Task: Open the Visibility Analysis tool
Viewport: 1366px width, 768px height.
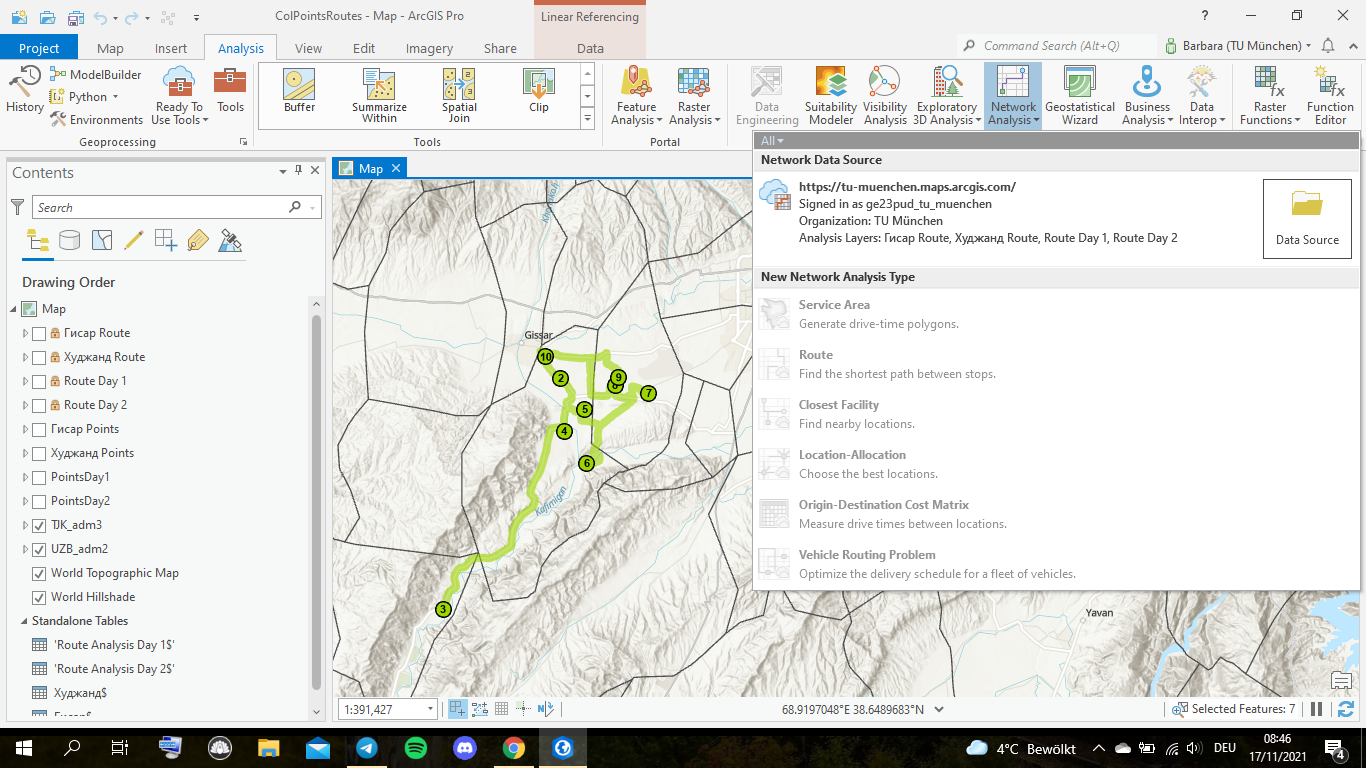Action: [x=885, y=96]
